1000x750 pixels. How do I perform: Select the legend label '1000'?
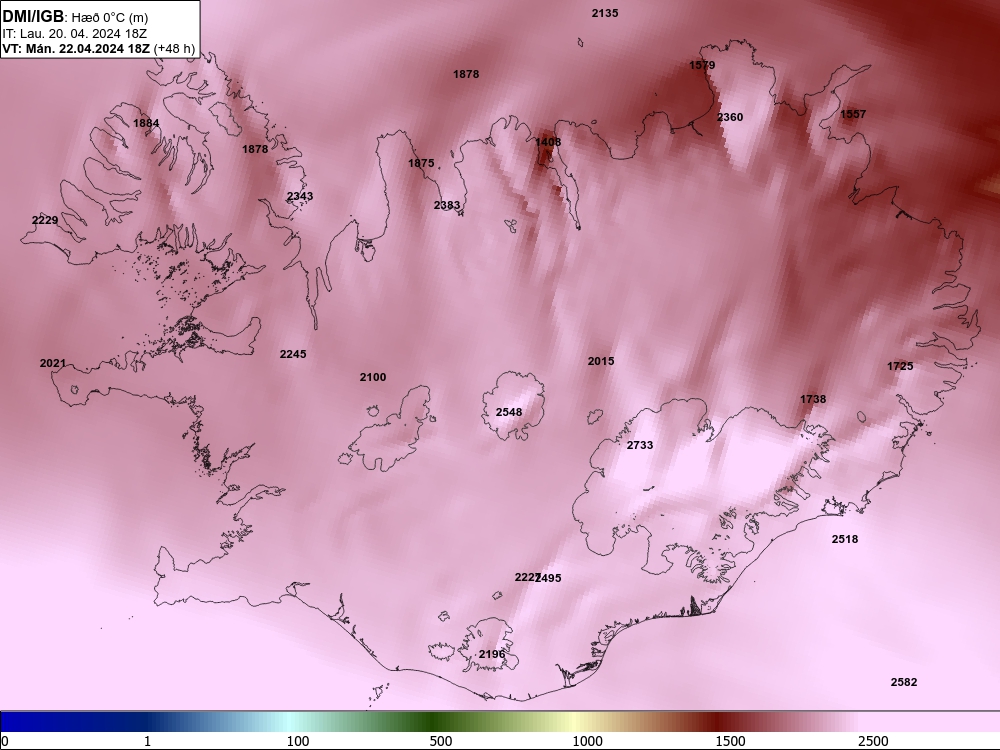point(587,741)
